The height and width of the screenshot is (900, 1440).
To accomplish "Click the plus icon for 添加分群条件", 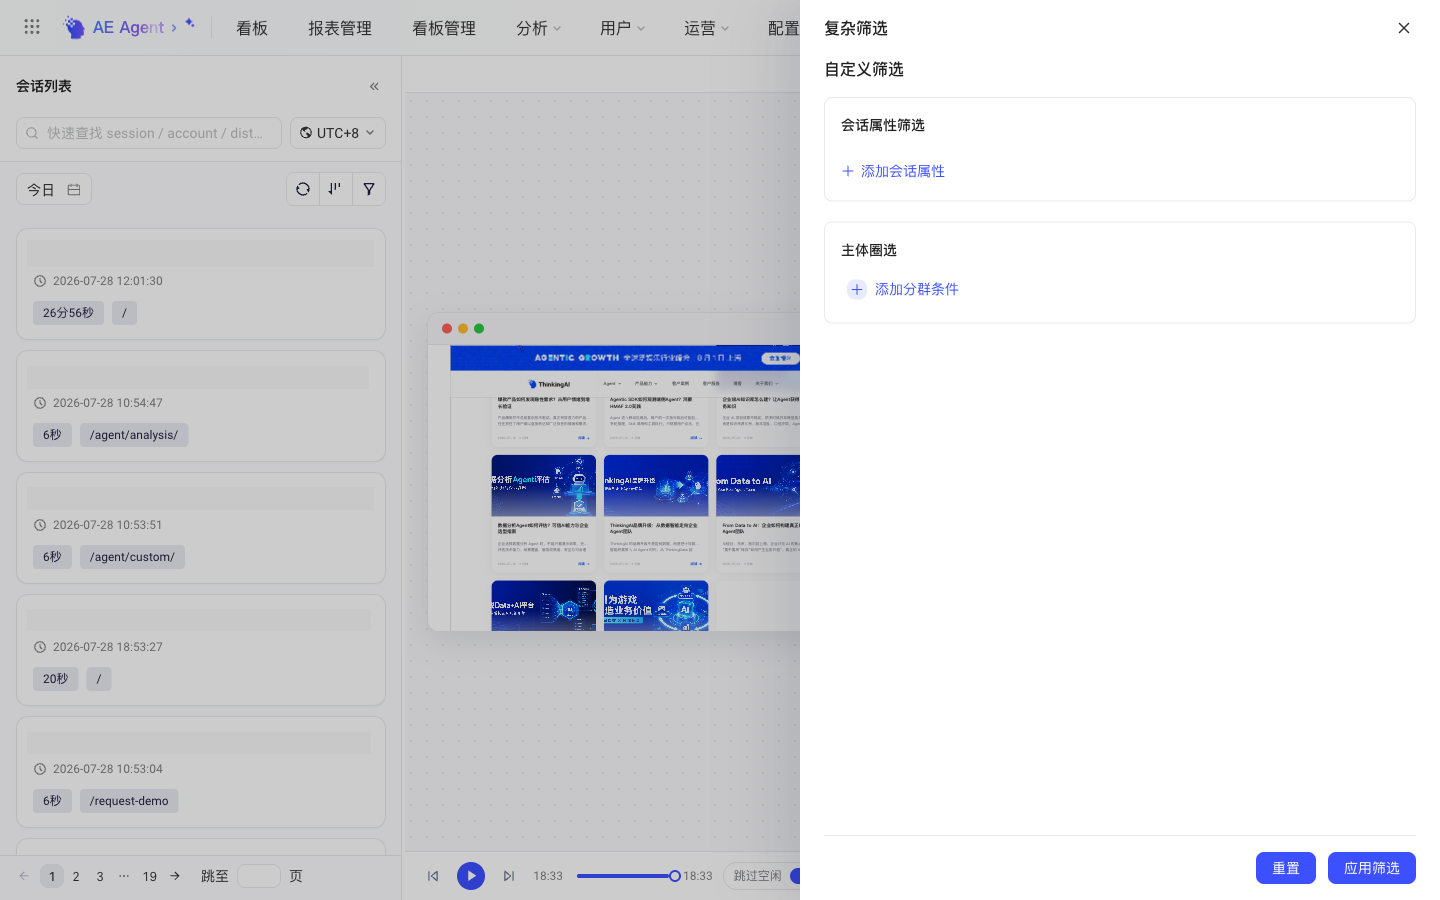I will [x=857, y=289].
